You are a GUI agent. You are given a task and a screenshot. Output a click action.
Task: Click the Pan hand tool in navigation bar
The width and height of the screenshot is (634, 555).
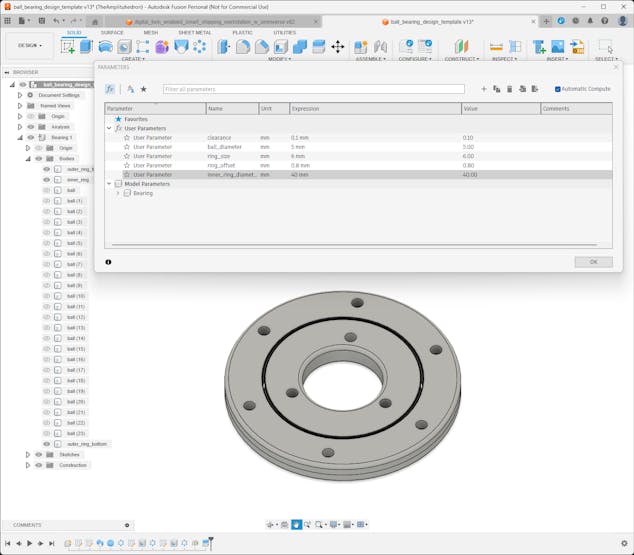point(297,524)
